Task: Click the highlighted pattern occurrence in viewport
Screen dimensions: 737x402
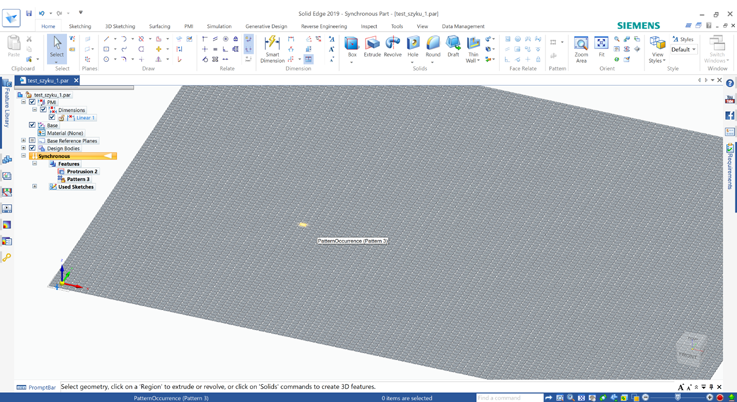Action: (x=303, y=225)
